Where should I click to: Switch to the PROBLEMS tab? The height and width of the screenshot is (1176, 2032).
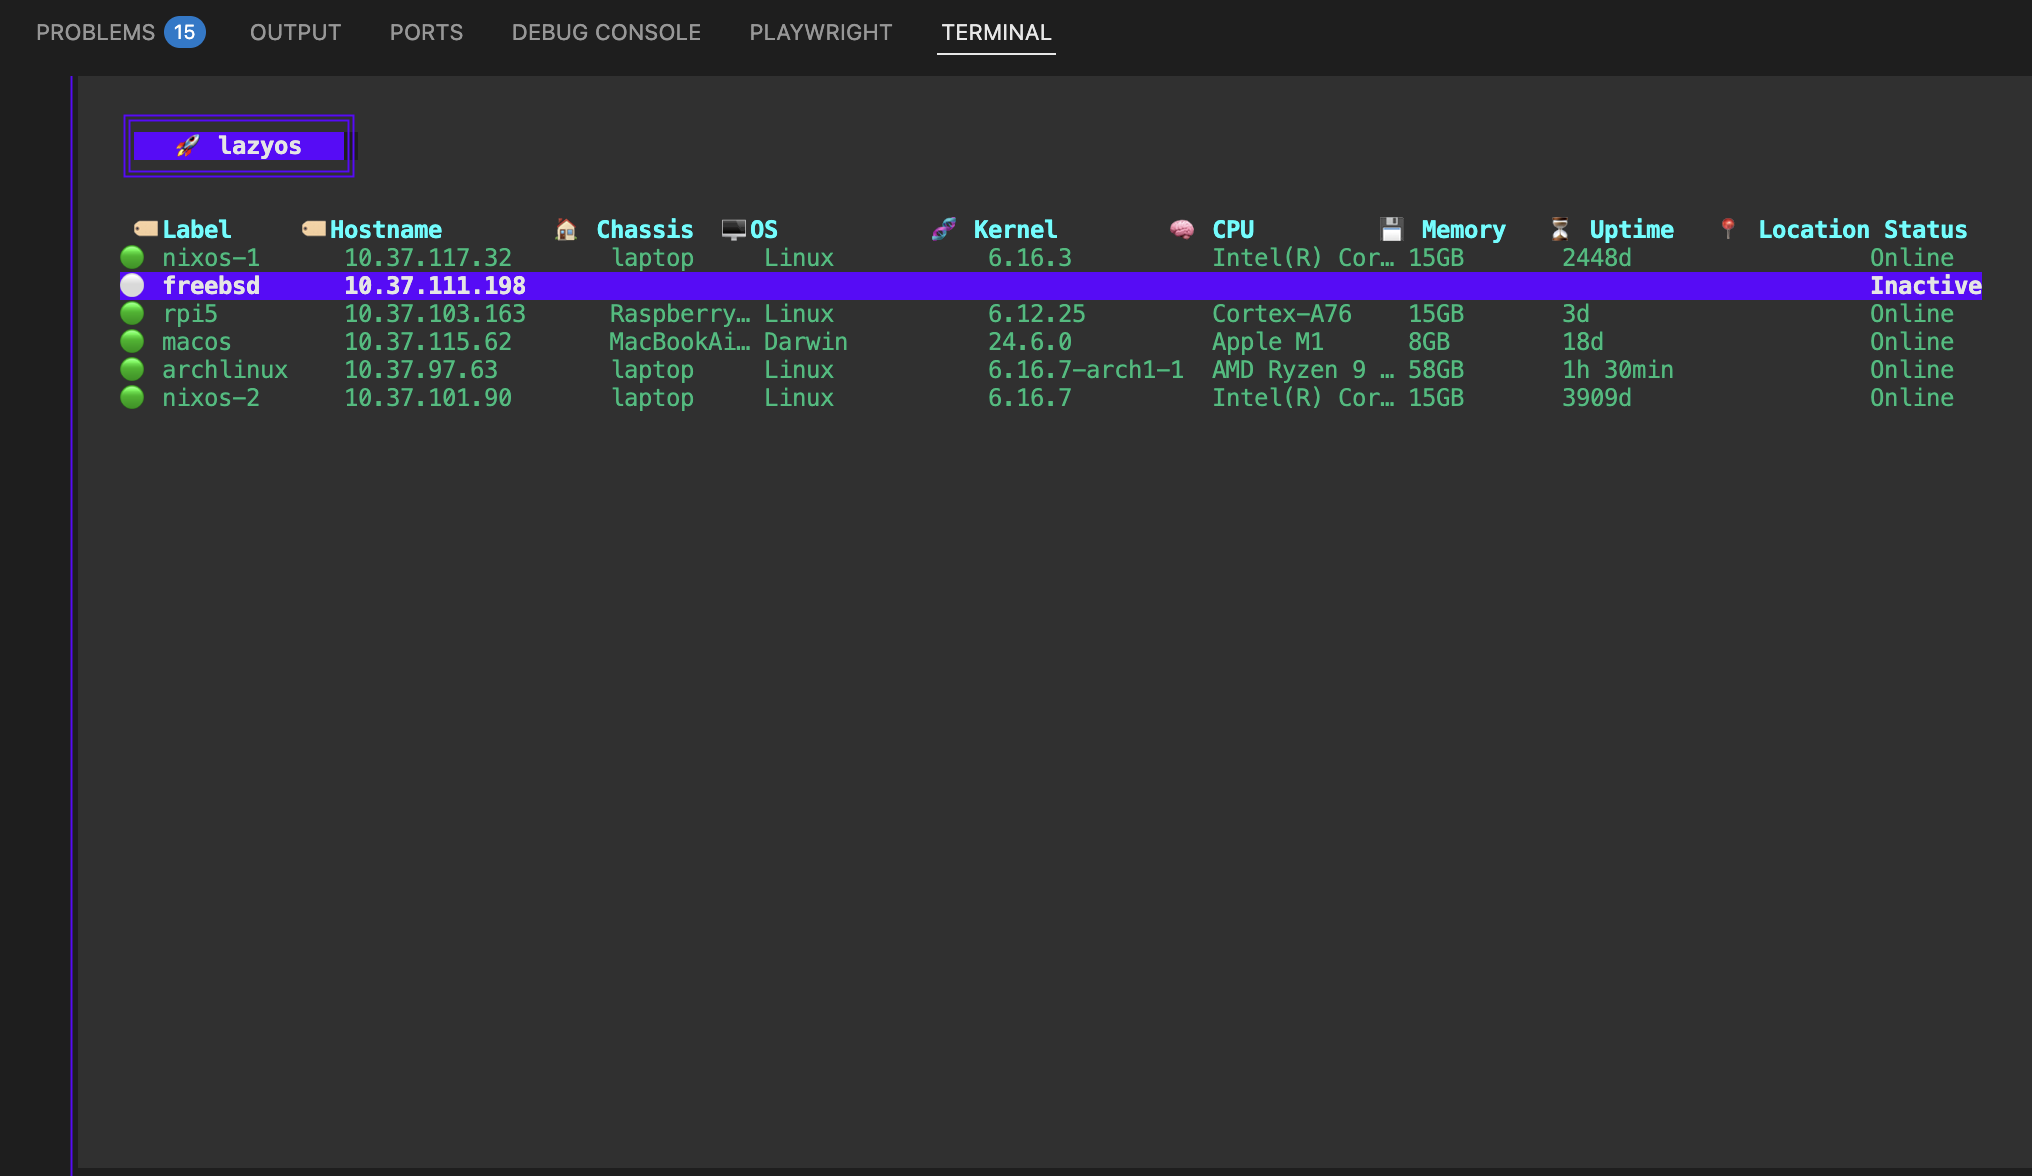[96, 32]
